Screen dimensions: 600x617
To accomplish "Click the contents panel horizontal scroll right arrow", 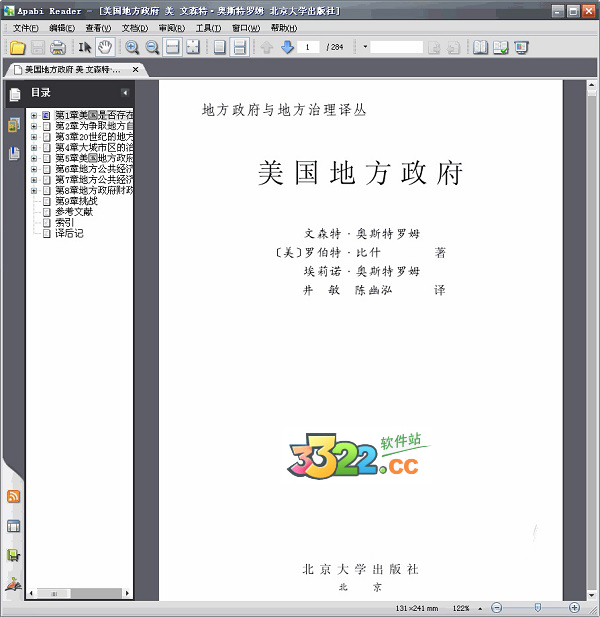I will click(x=127, y=593).
